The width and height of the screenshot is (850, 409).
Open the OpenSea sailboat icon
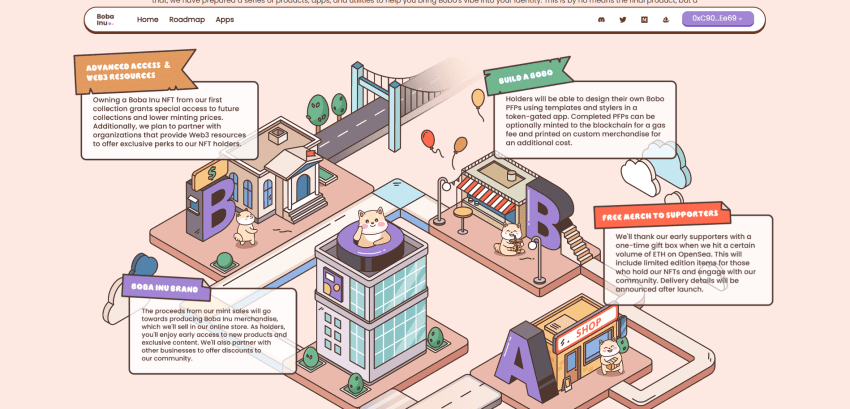click(x=666, y=20)
